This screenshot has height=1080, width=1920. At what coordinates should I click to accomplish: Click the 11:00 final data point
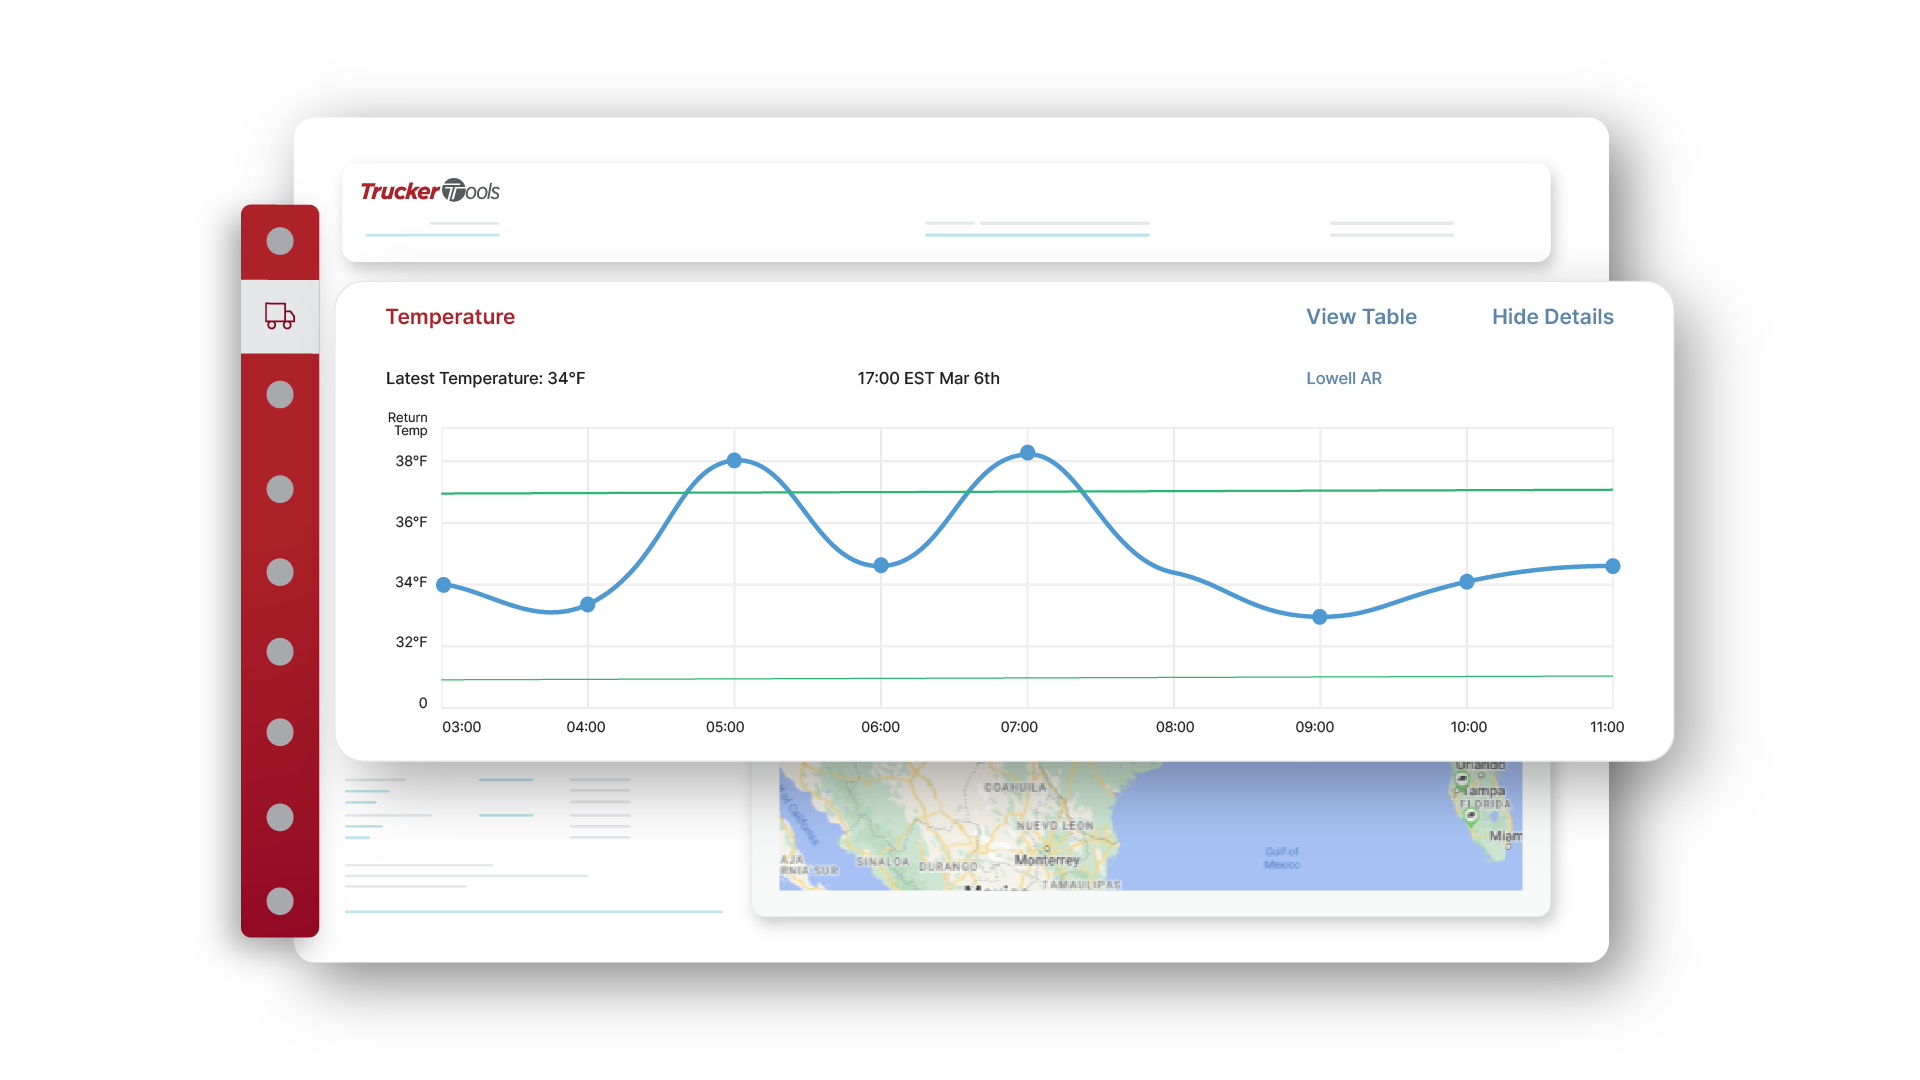1612,566
